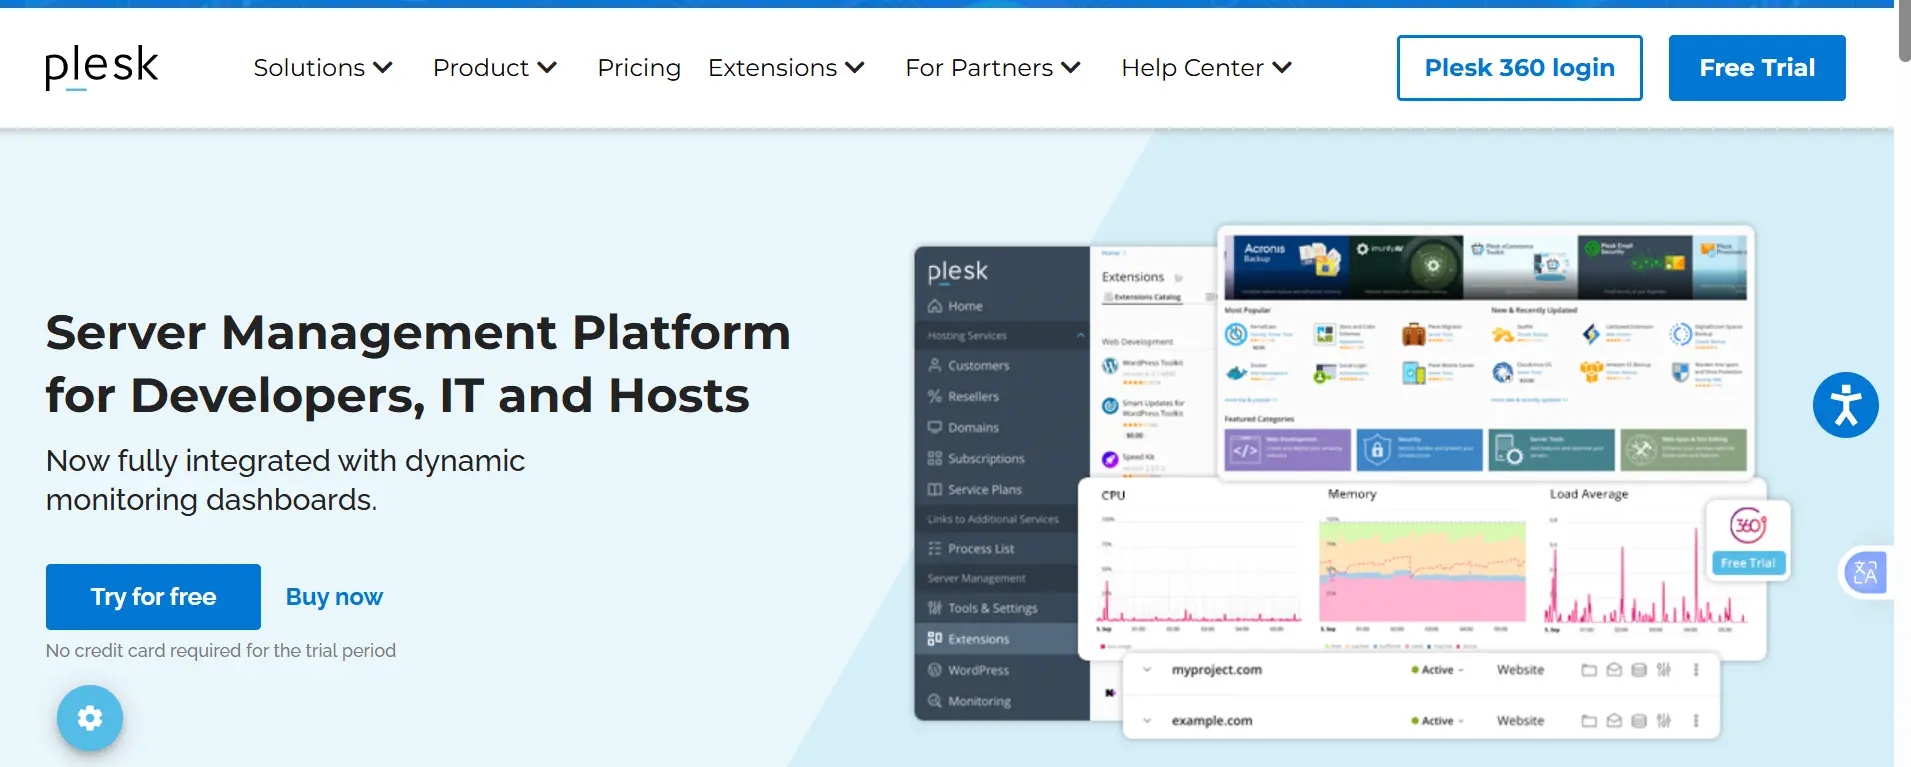This screenshot has height=767, width=1911.
Task: Expand the Solutions dropdown menu
Action: pos(322,68)
